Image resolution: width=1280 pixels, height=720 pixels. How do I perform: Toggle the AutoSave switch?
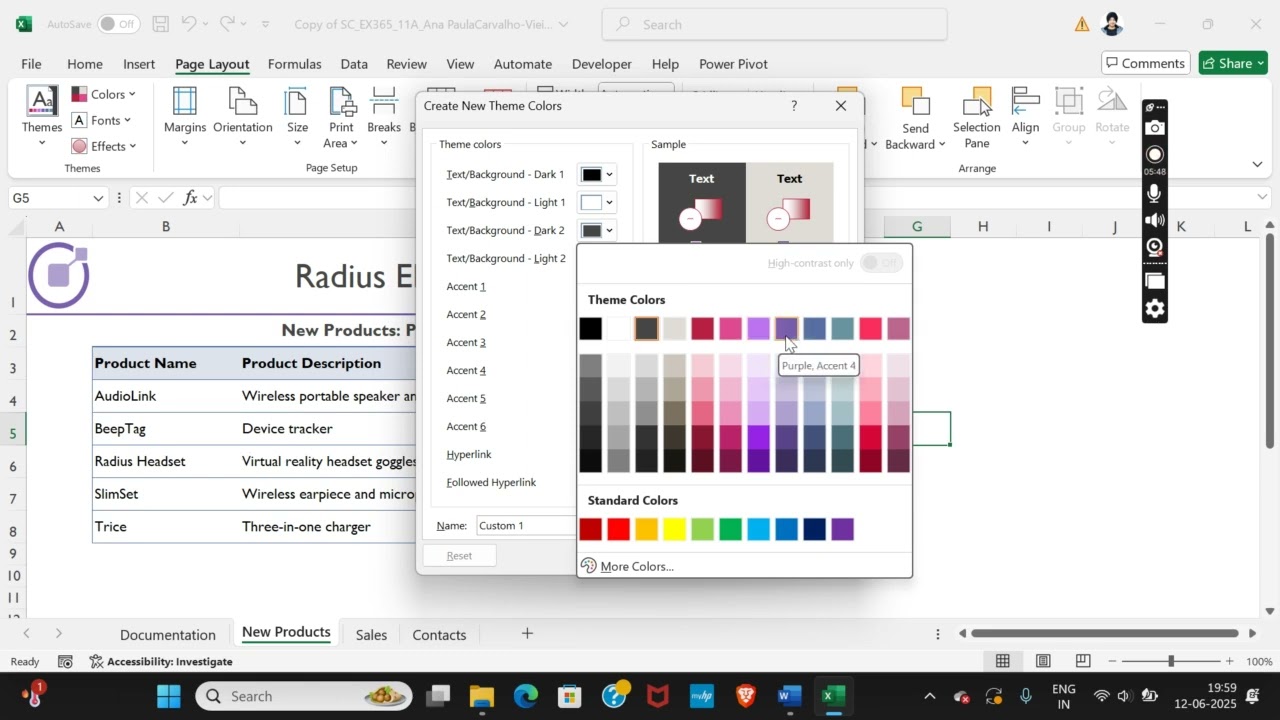(118, 24)
